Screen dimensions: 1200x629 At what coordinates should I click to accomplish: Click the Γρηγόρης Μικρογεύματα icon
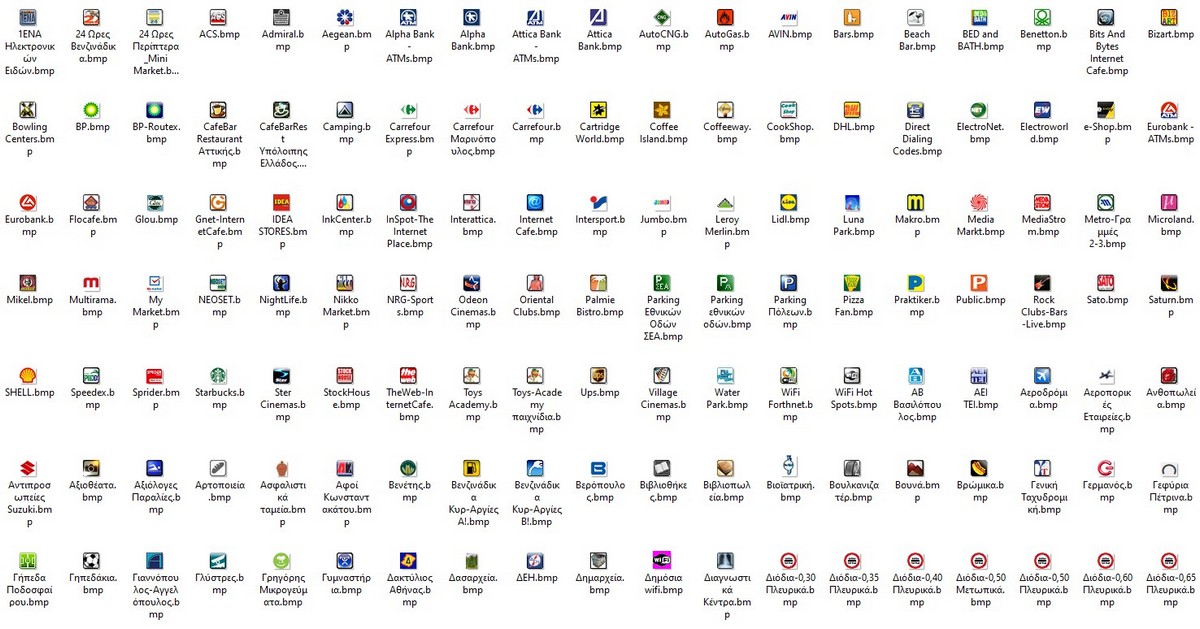pos(282,561)
